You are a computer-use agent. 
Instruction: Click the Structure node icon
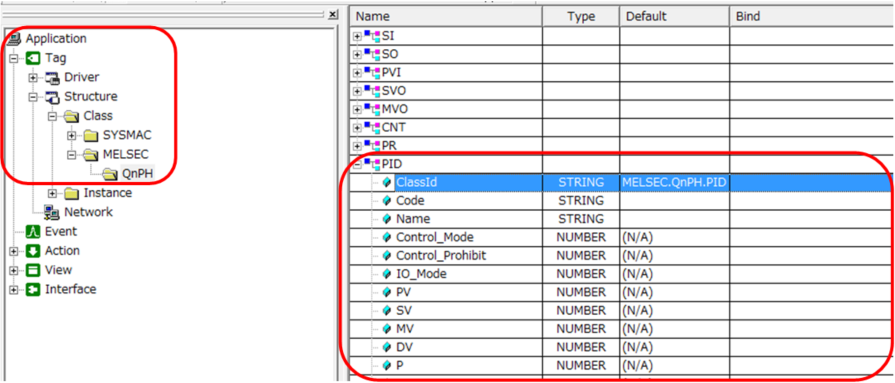click(53, 97)
